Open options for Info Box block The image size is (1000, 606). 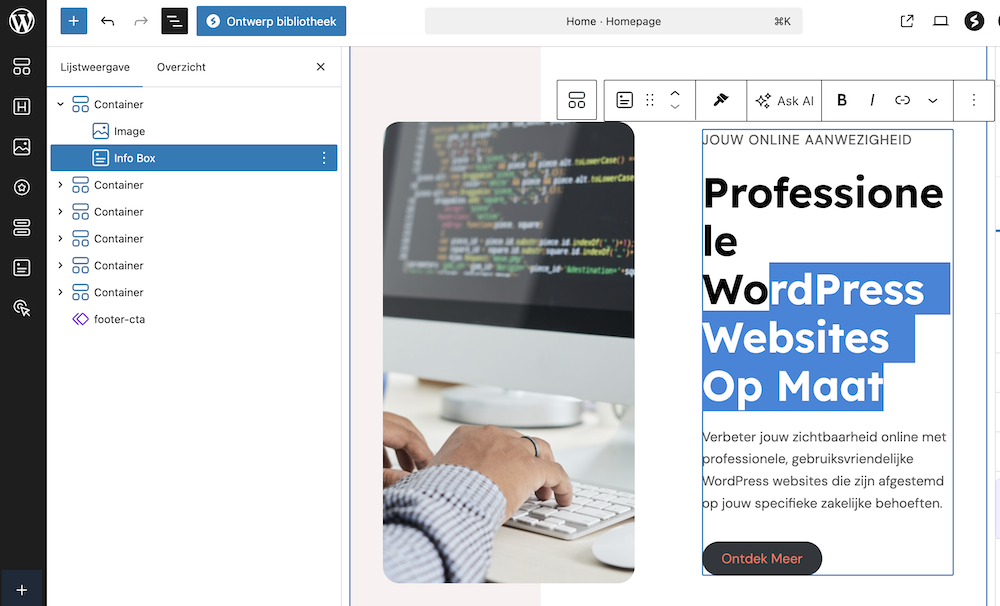tap(323, 158)
